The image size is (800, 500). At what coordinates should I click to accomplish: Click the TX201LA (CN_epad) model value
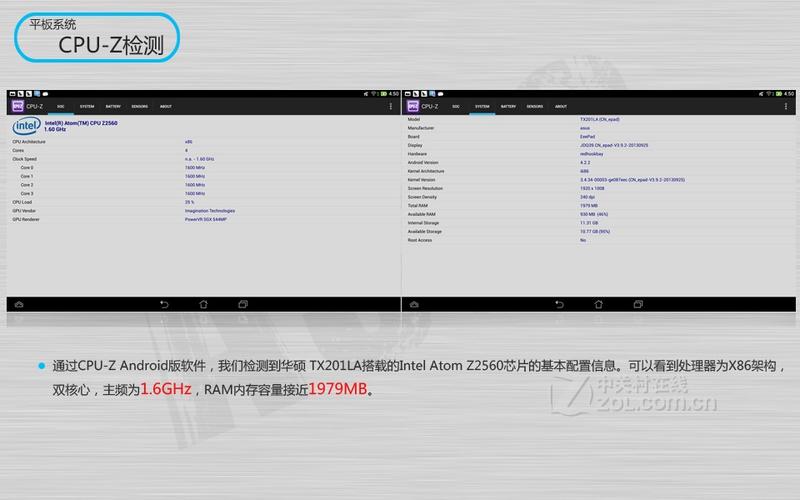[x=599, y=119]
